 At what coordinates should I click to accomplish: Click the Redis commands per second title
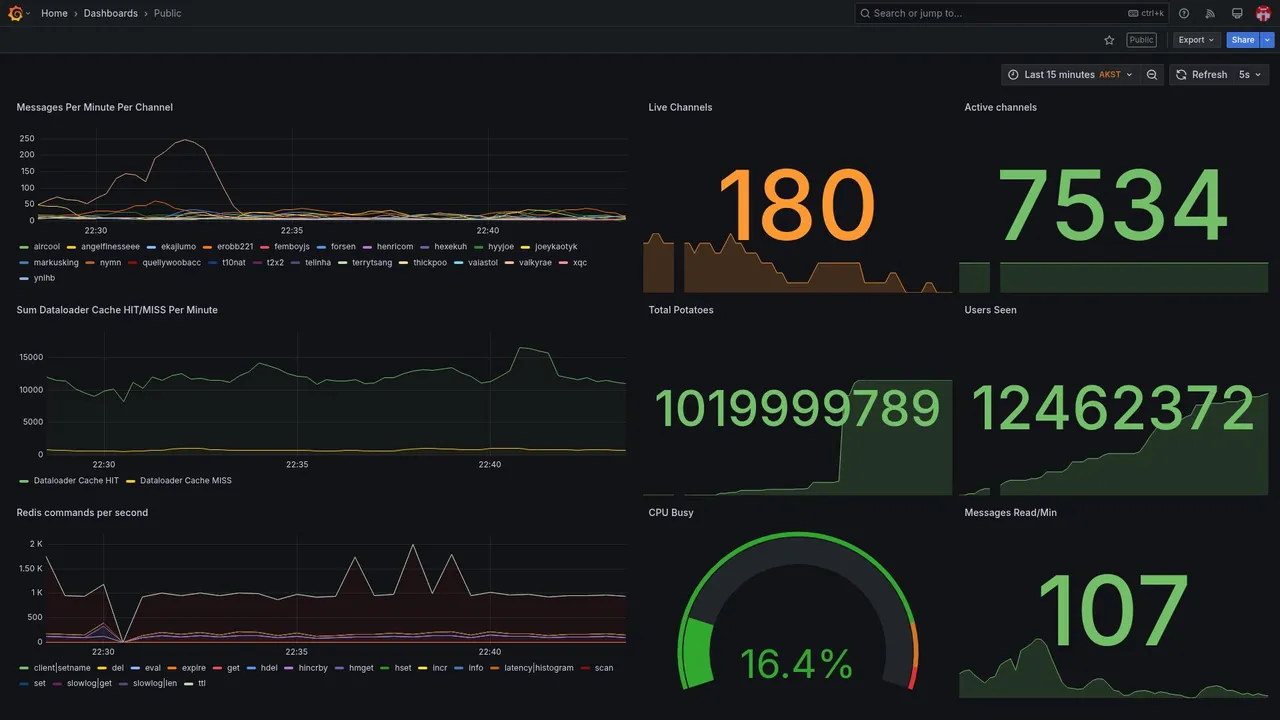pyautogui.click(x=82, y=512)
